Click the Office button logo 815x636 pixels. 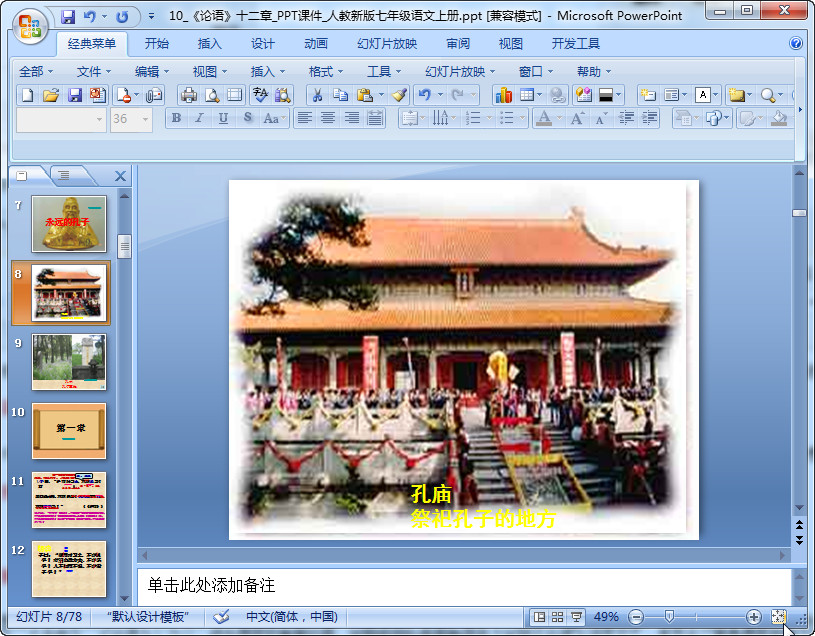point(29,26)
